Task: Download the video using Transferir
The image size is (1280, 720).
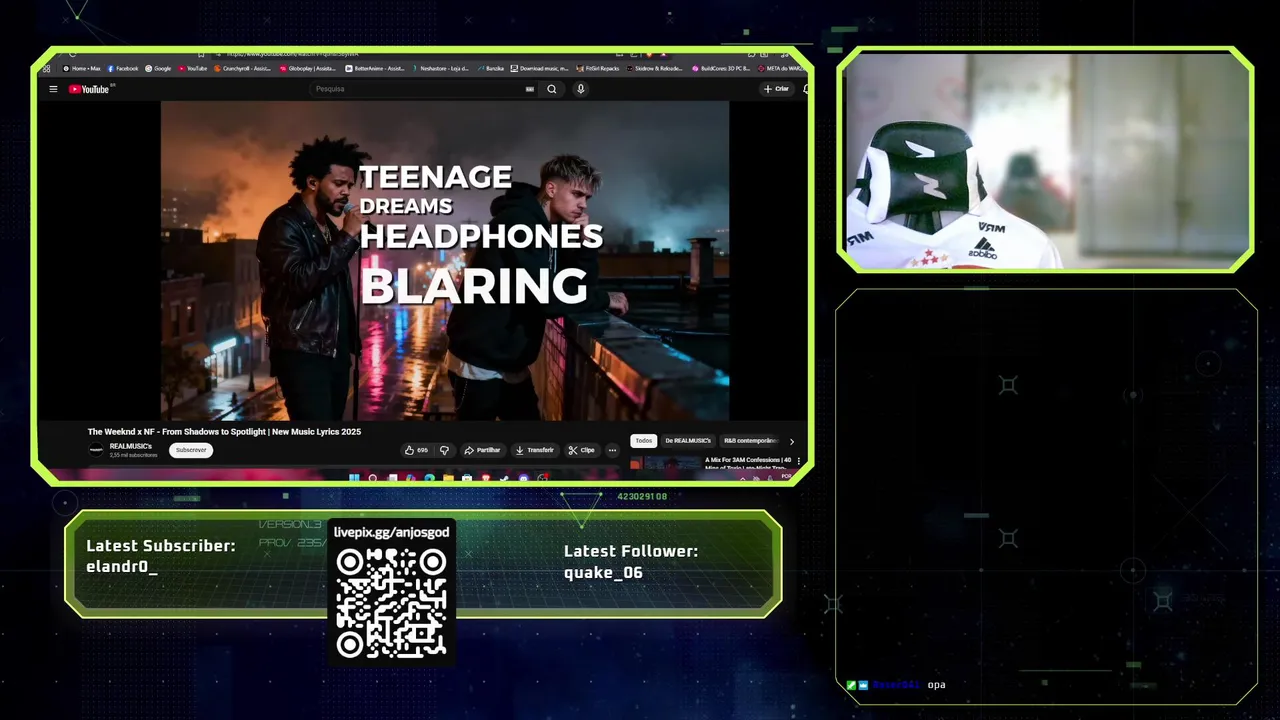Action: click(x=535, y=450)
